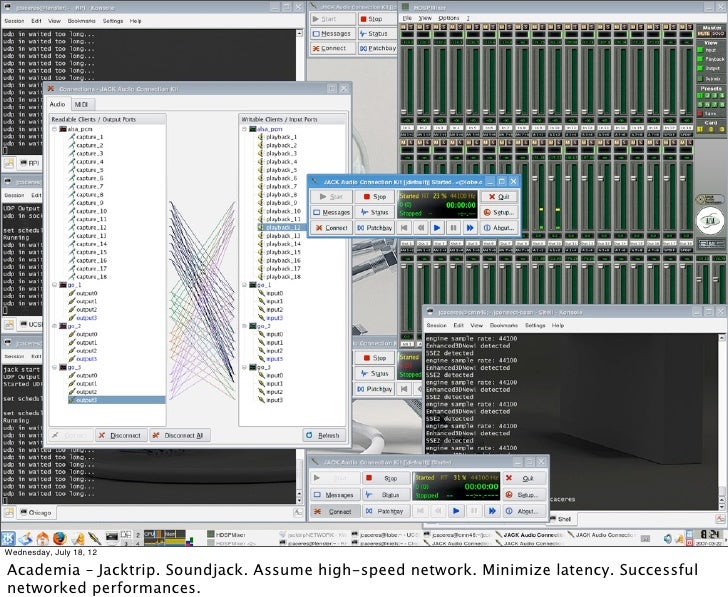
Task: Open Setup in the blue-titled JACK window
Action: (497, 212)
